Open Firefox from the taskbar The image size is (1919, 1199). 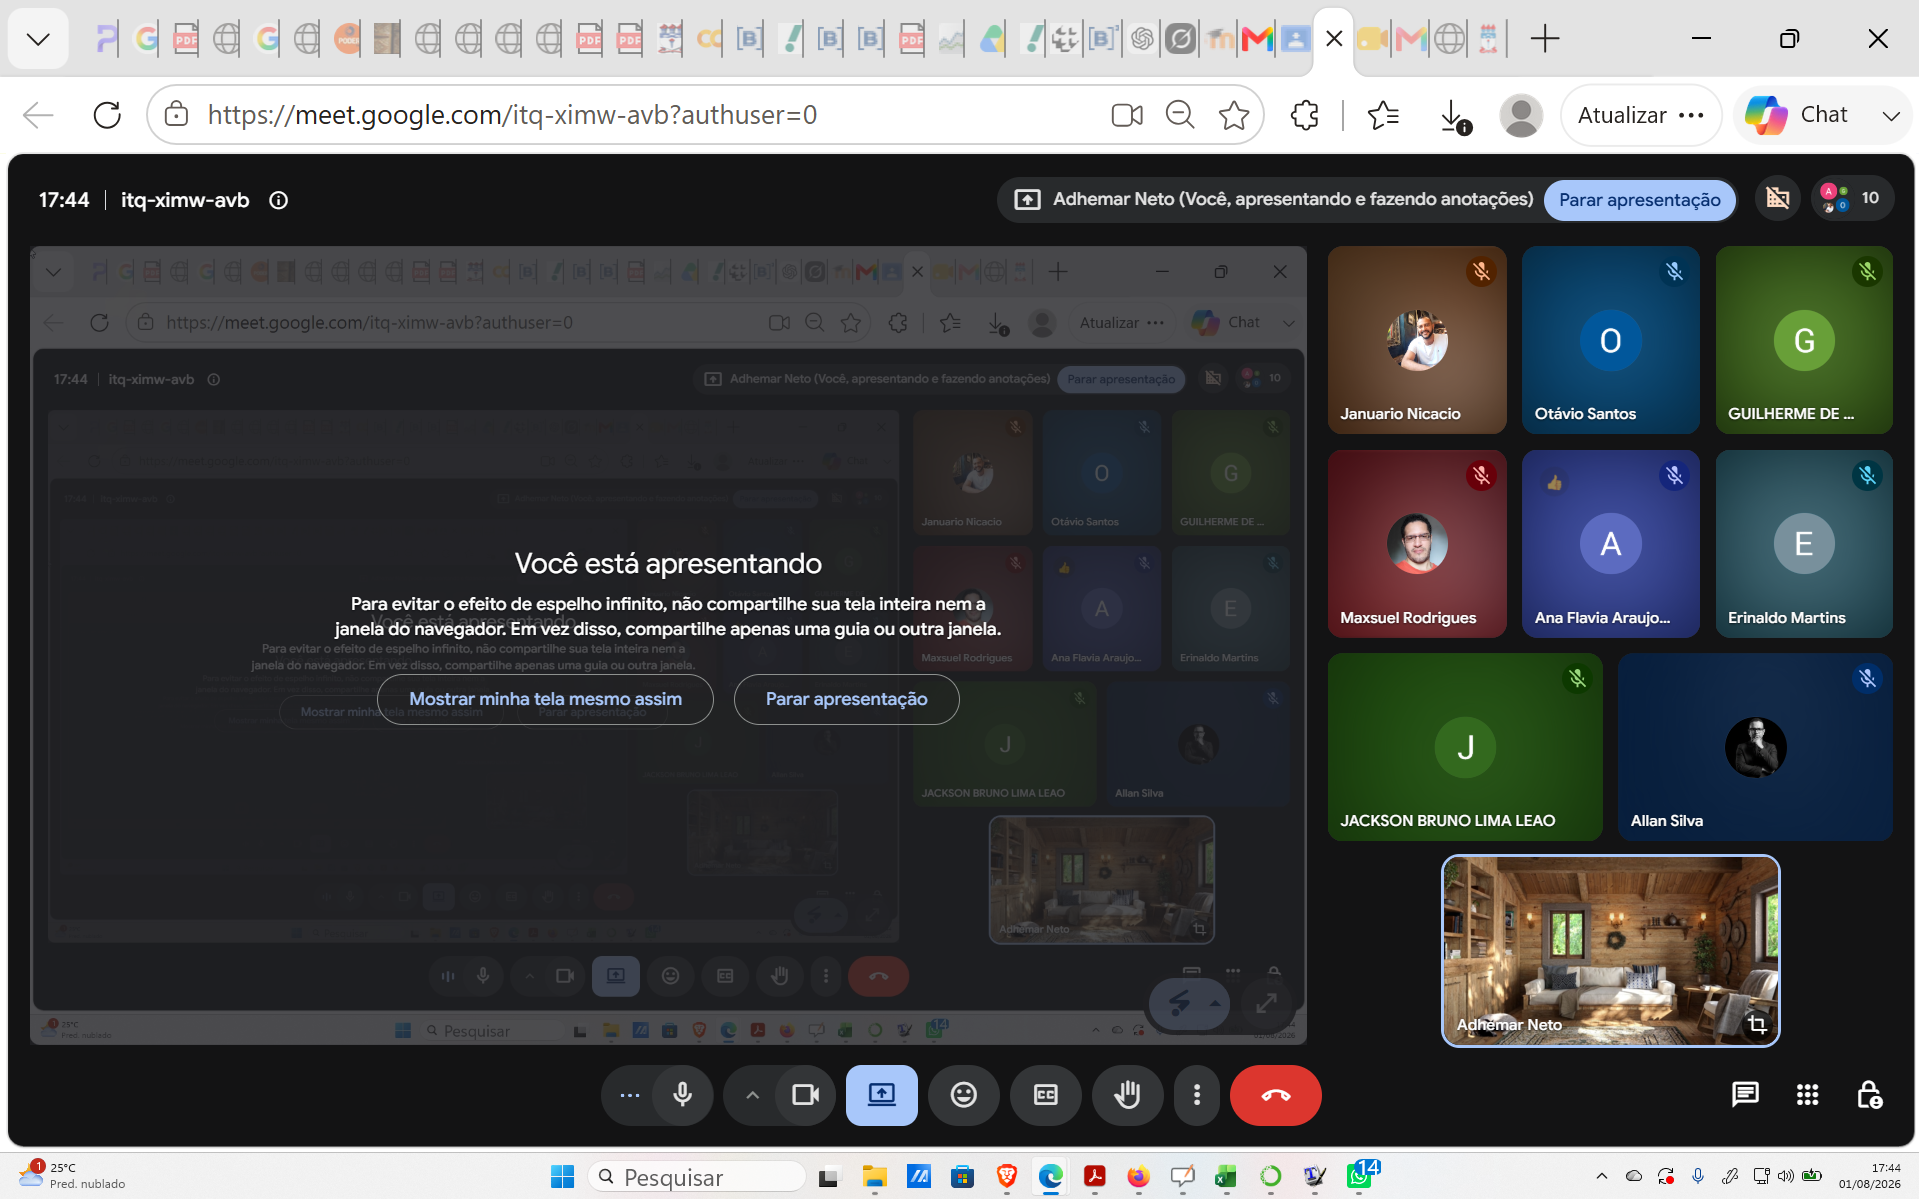(x=1138, y=1177)
